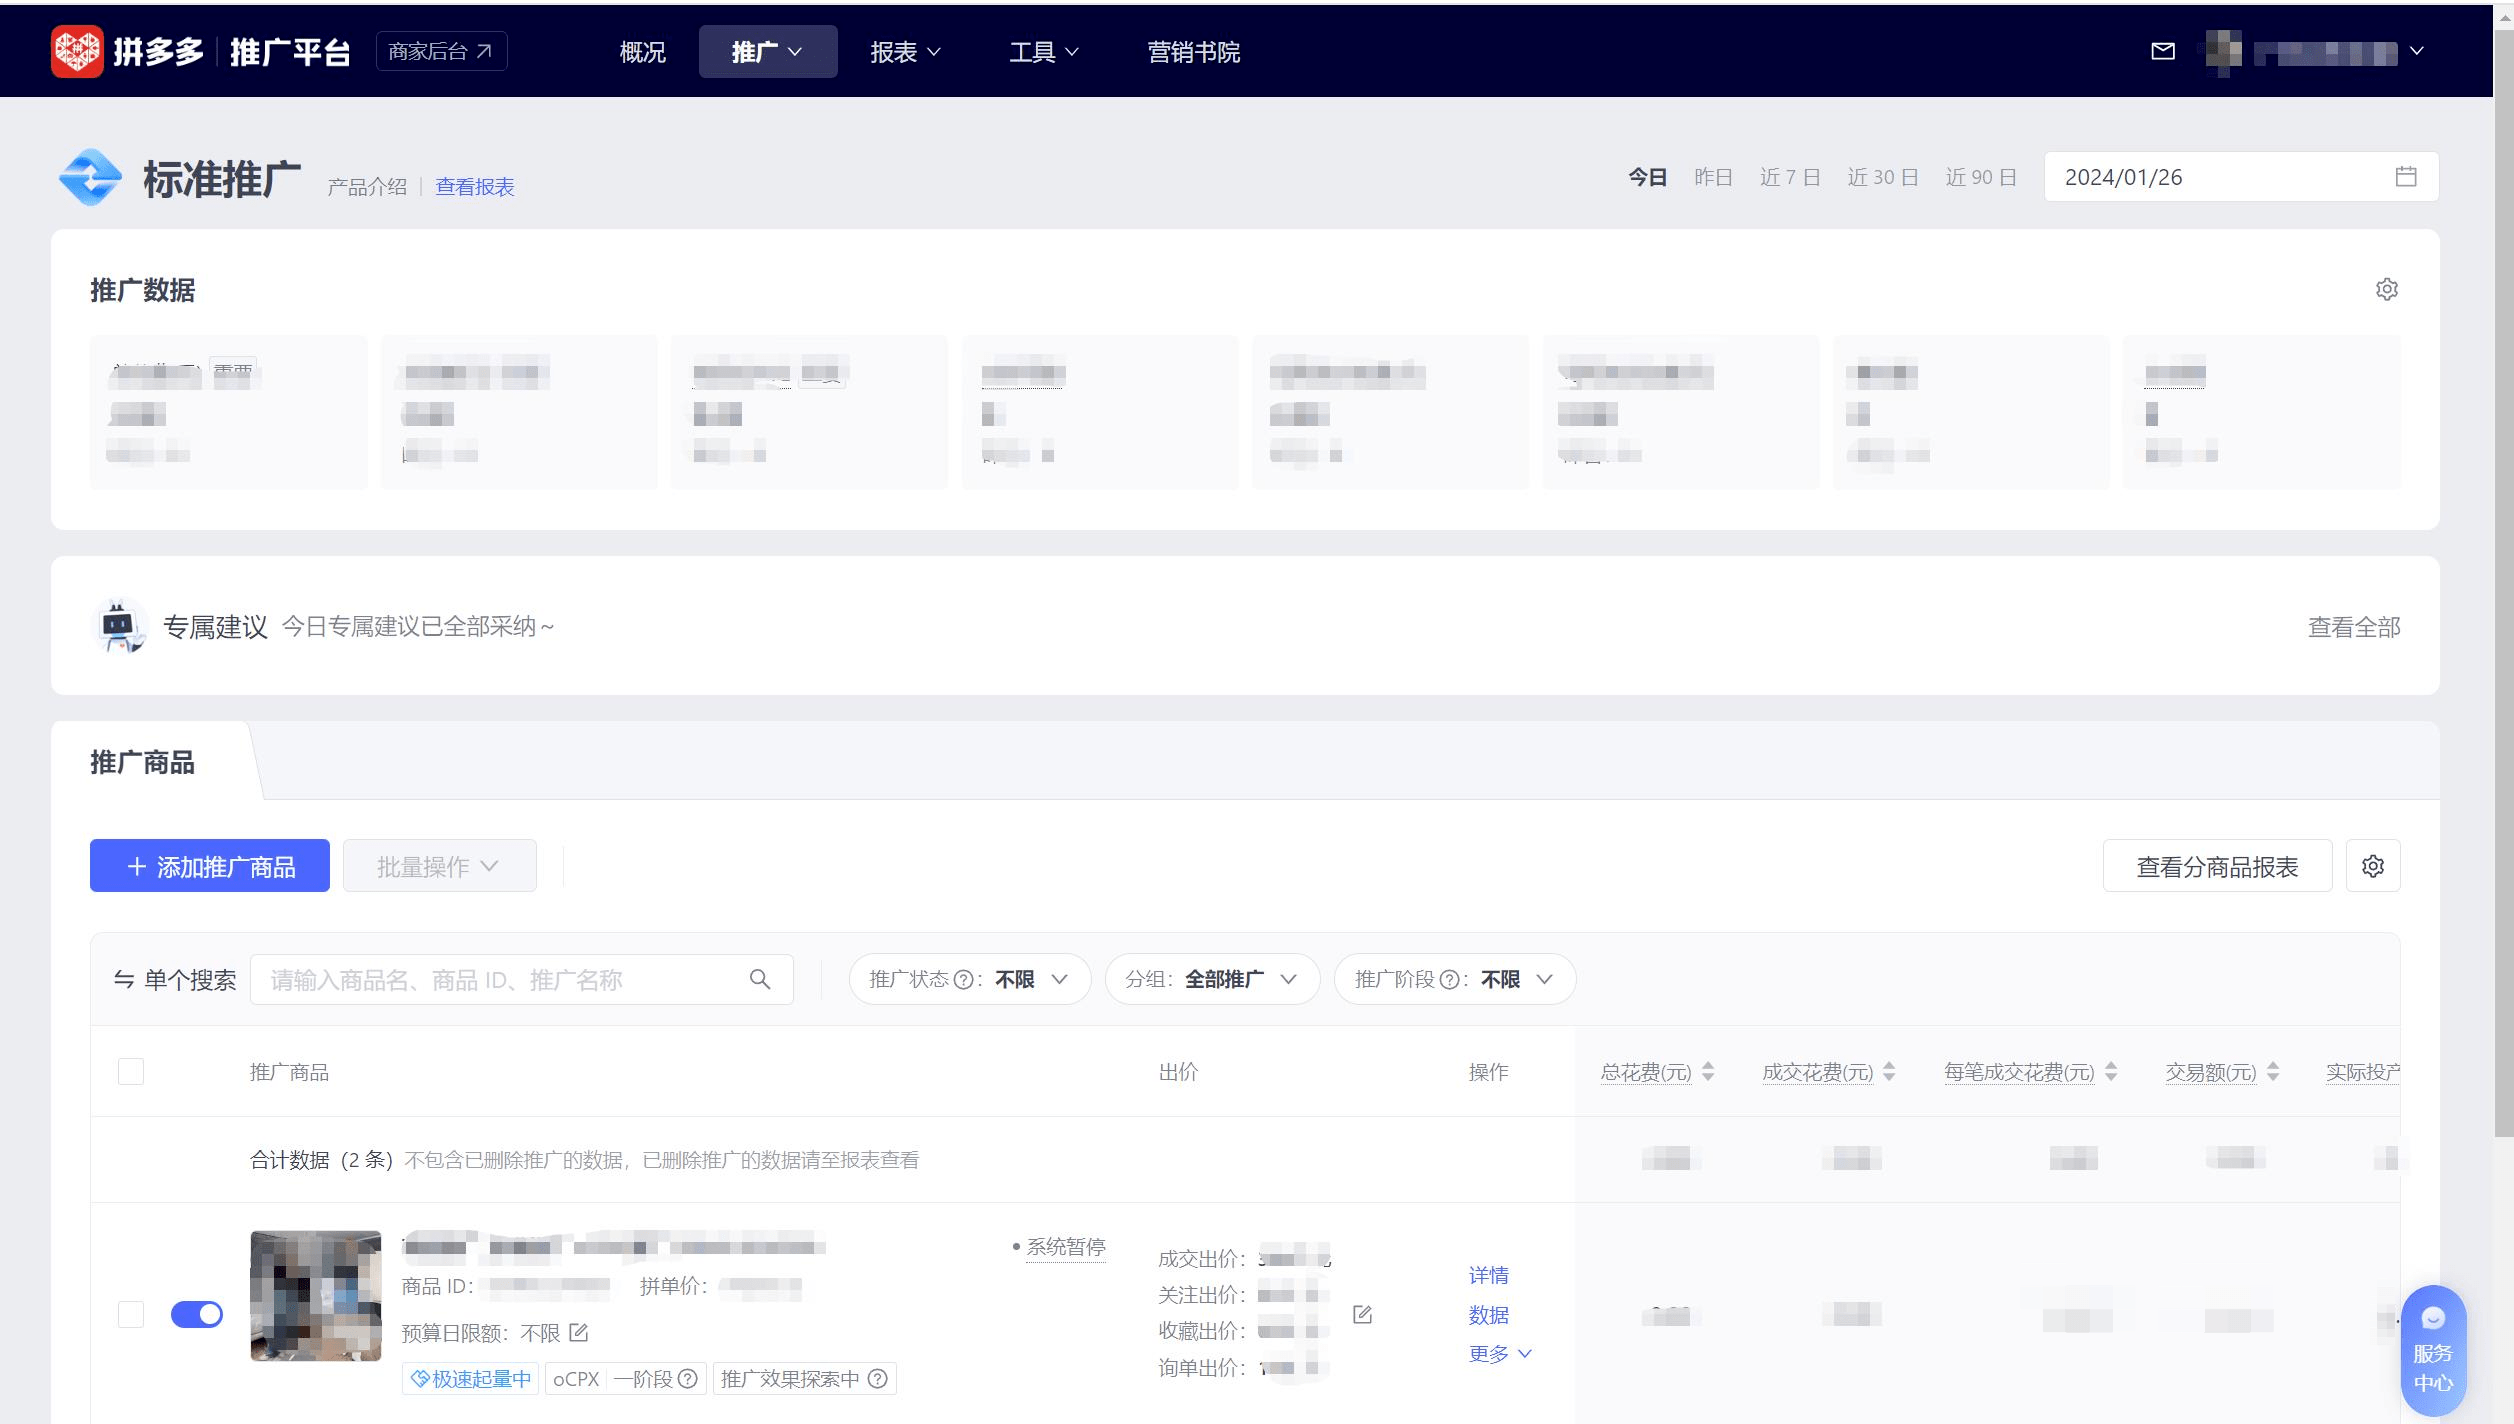Image resolution: width=2514 pixels, height=1424 pixels.
Task: Open the 查看报表 link
Action: 474,187
